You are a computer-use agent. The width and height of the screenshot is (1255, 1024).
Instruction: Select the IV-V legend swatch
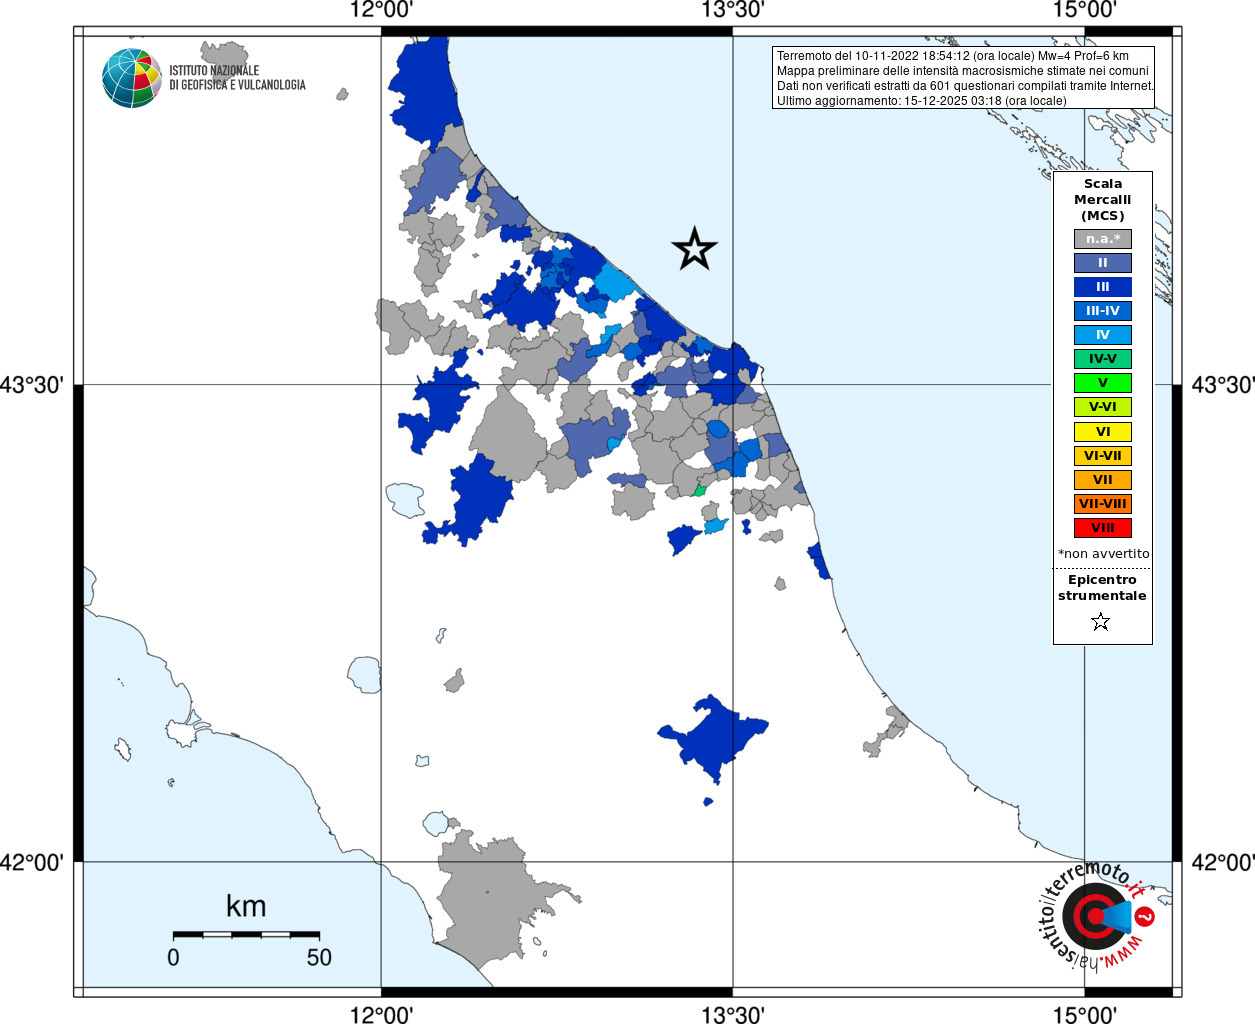pos(1103,359)
